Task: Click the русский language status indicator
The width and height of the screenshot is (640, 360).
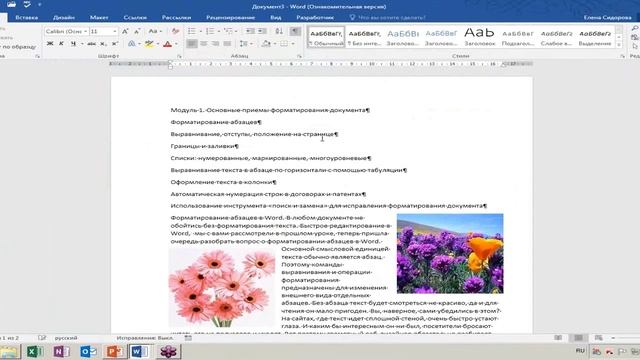Action: coord(66,338)
